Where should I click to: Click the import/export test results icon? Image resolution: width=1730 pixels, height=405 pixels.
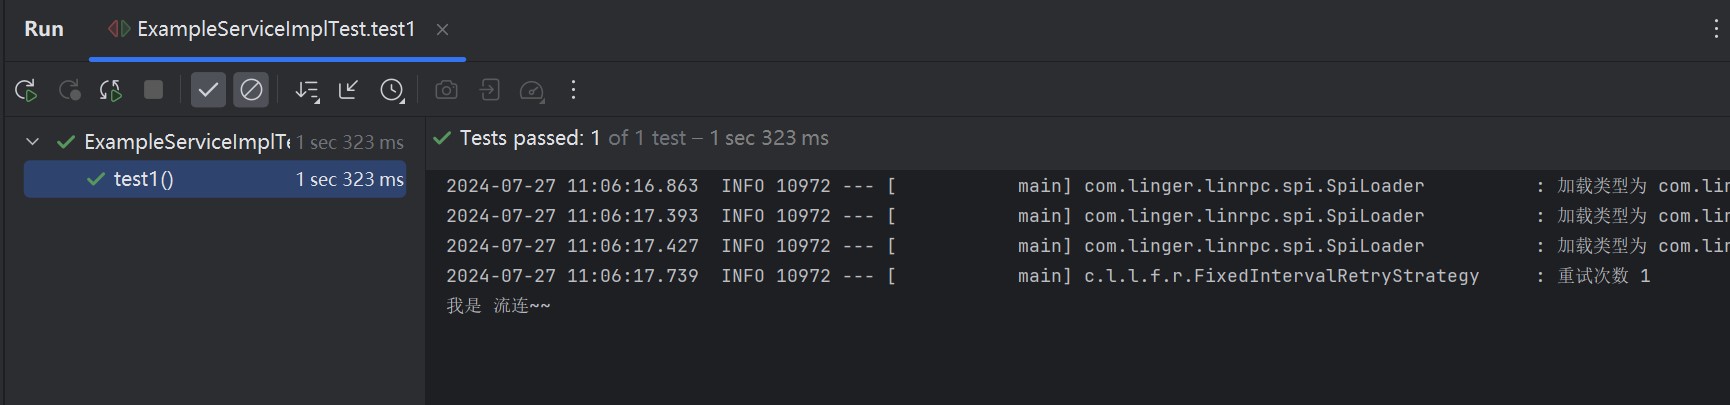click(489, 91)
